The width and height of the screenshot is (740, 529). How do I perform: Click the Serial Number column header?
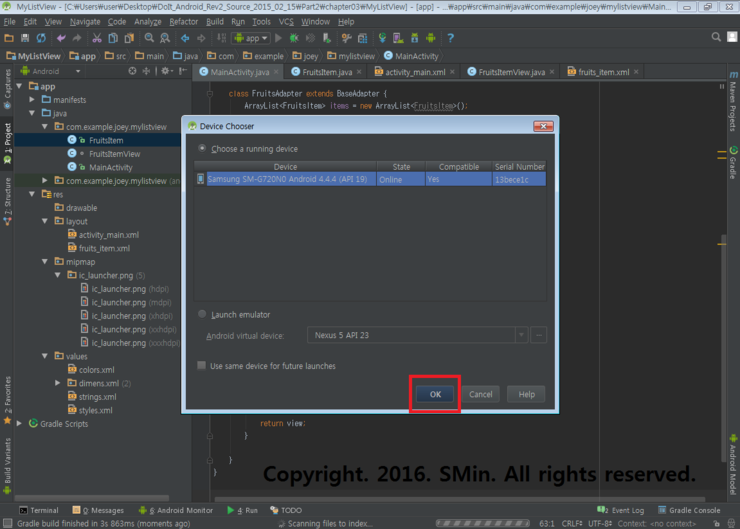519,167
